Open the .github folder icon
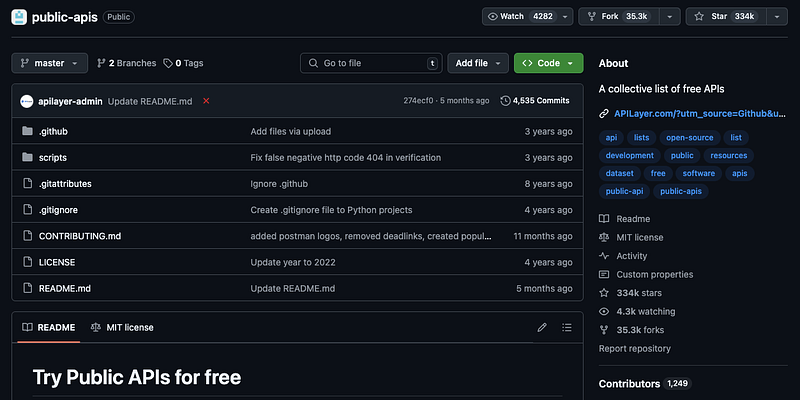The image size is (800, 400). click(x=28, y=132)
